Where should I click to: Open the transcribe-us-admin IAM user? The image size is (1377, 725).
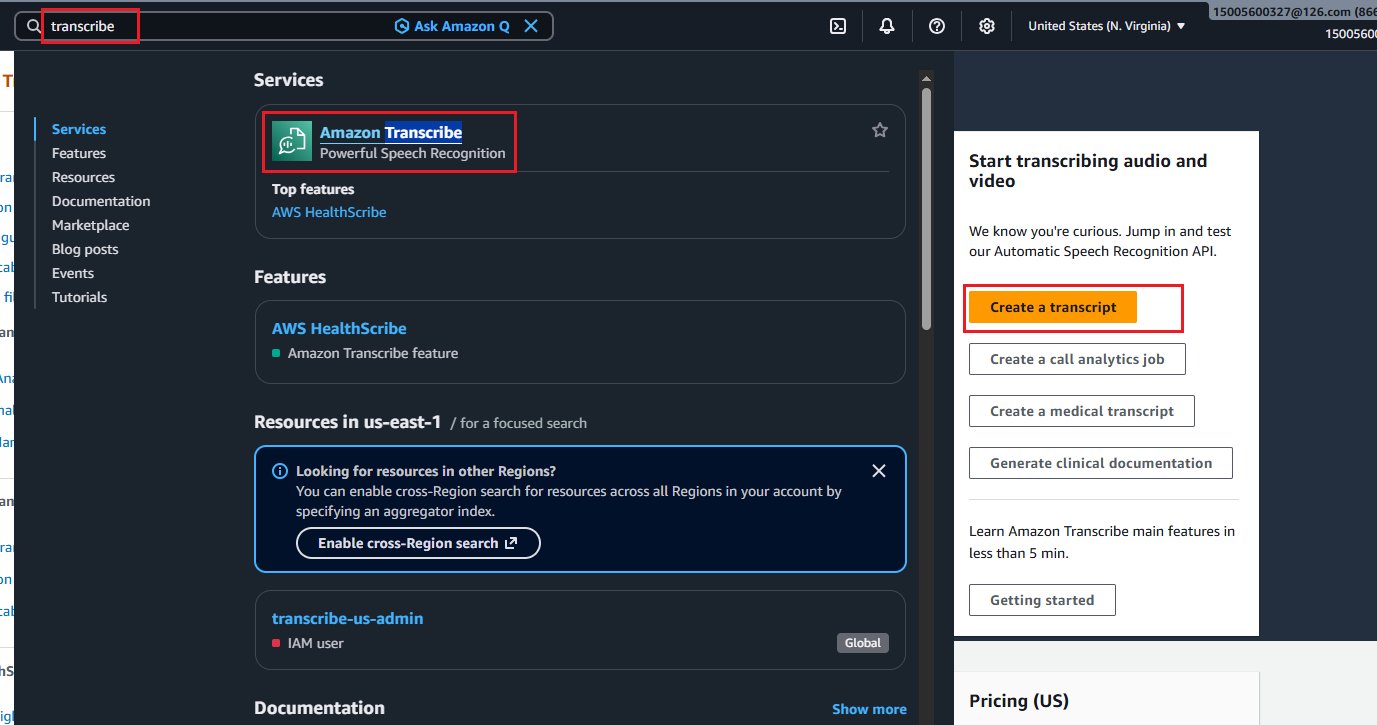pos(347,618)
